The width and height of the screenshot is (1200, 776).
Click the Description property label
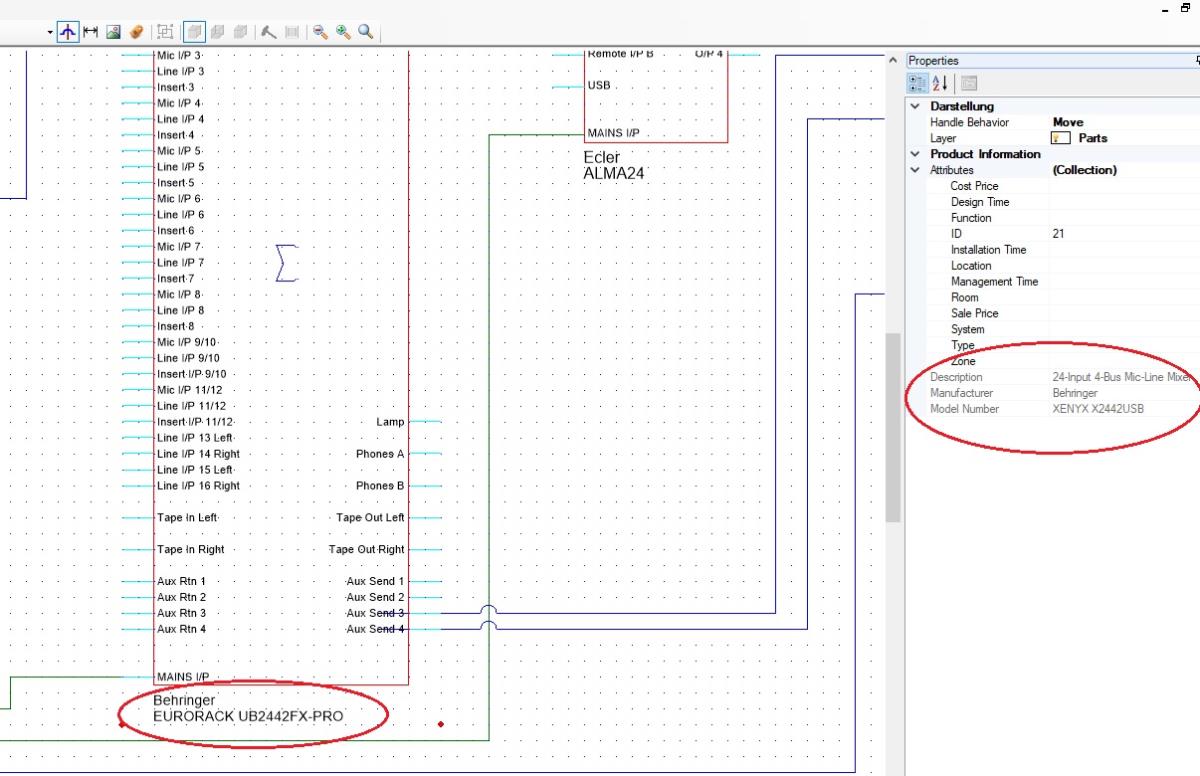click(x=956, y=377)
